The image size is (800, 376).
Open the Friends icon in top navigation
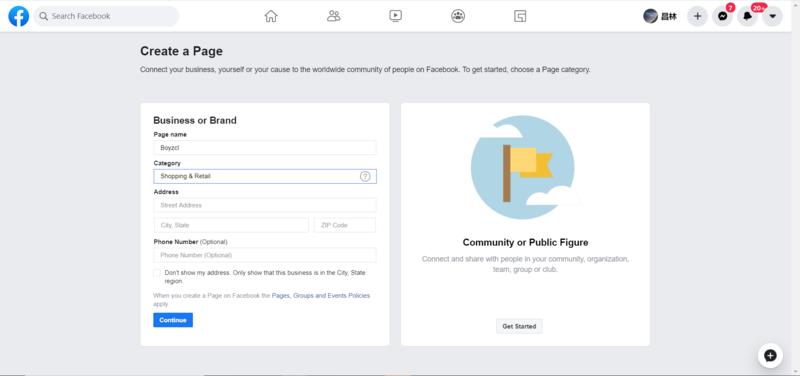pyautogui.click(x=333, y=16)
